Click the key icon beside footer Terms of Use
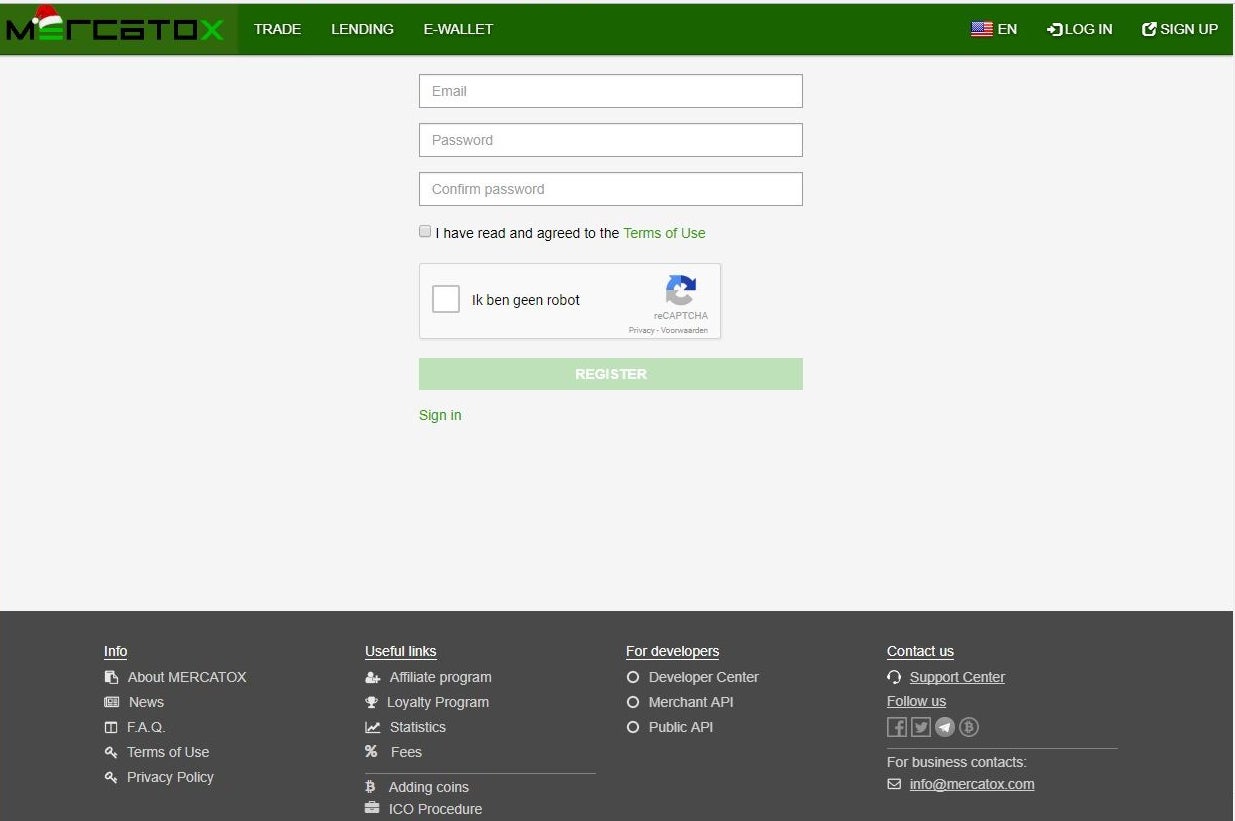The image size is (1235, 821). [x=111, y=752]
